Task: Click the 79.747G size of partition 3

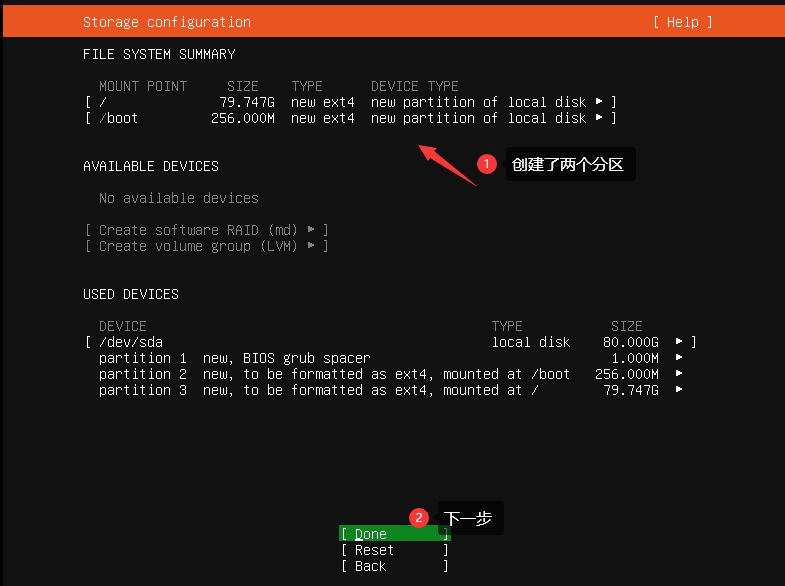Action: pos(631,390)
